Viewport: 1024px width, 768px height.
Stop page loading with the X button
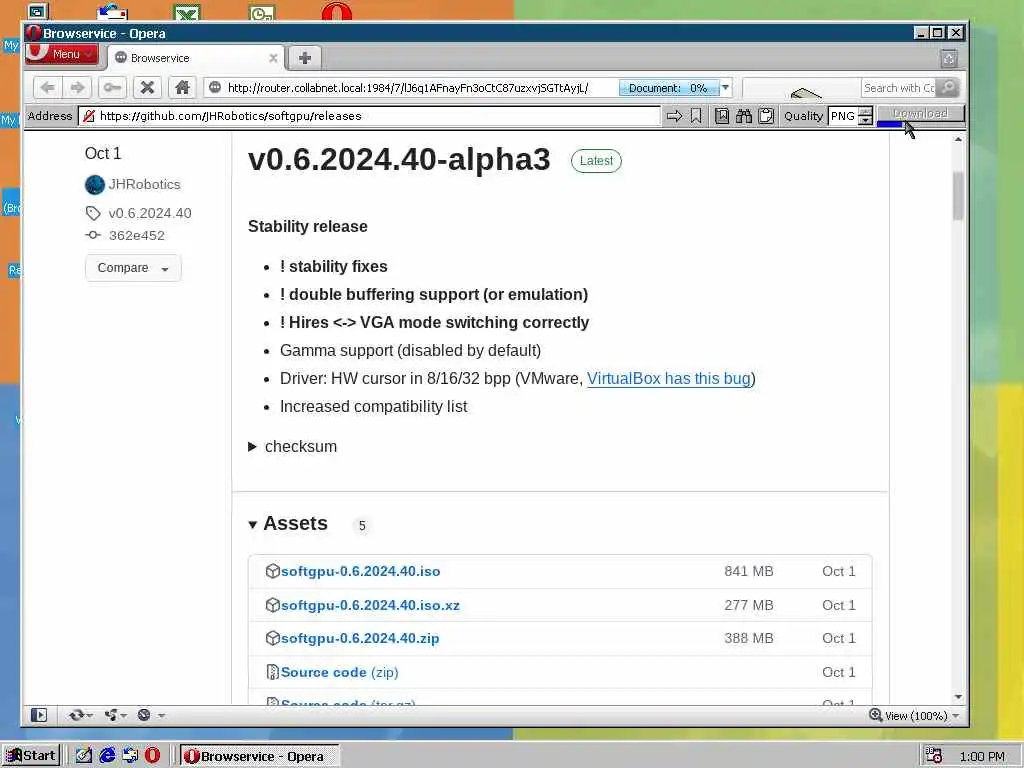148,88
